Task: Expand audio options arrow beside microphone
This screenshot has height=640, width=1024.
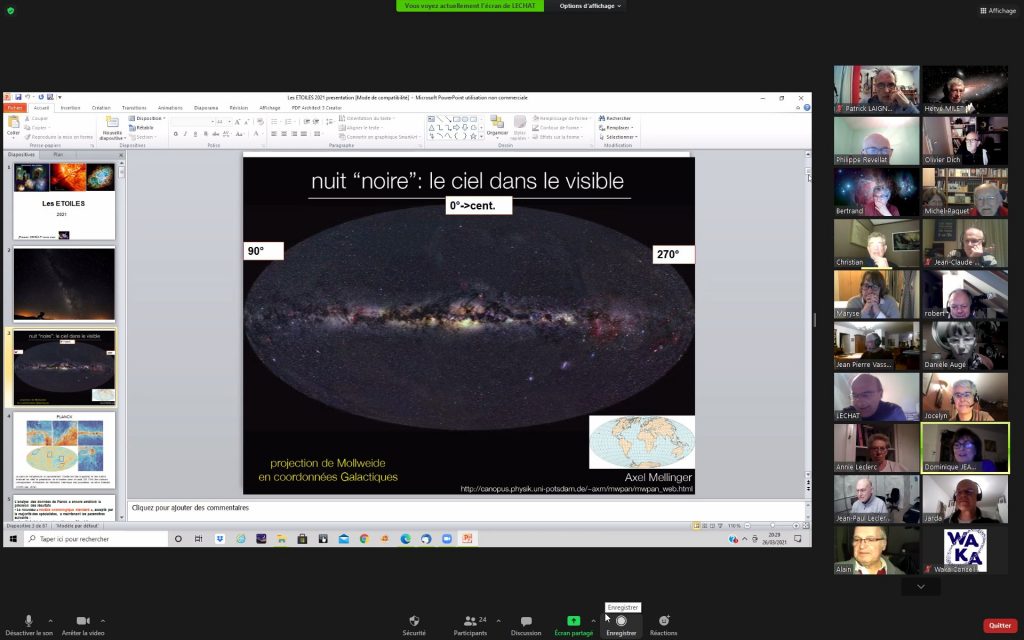Action: [x=50, y=620]
